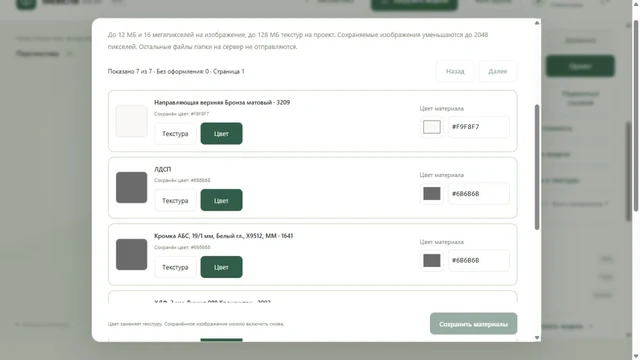Choose Текстура for Кромка АБС material
This screenshot has height=360, width=640.
[x=175, y=267]
